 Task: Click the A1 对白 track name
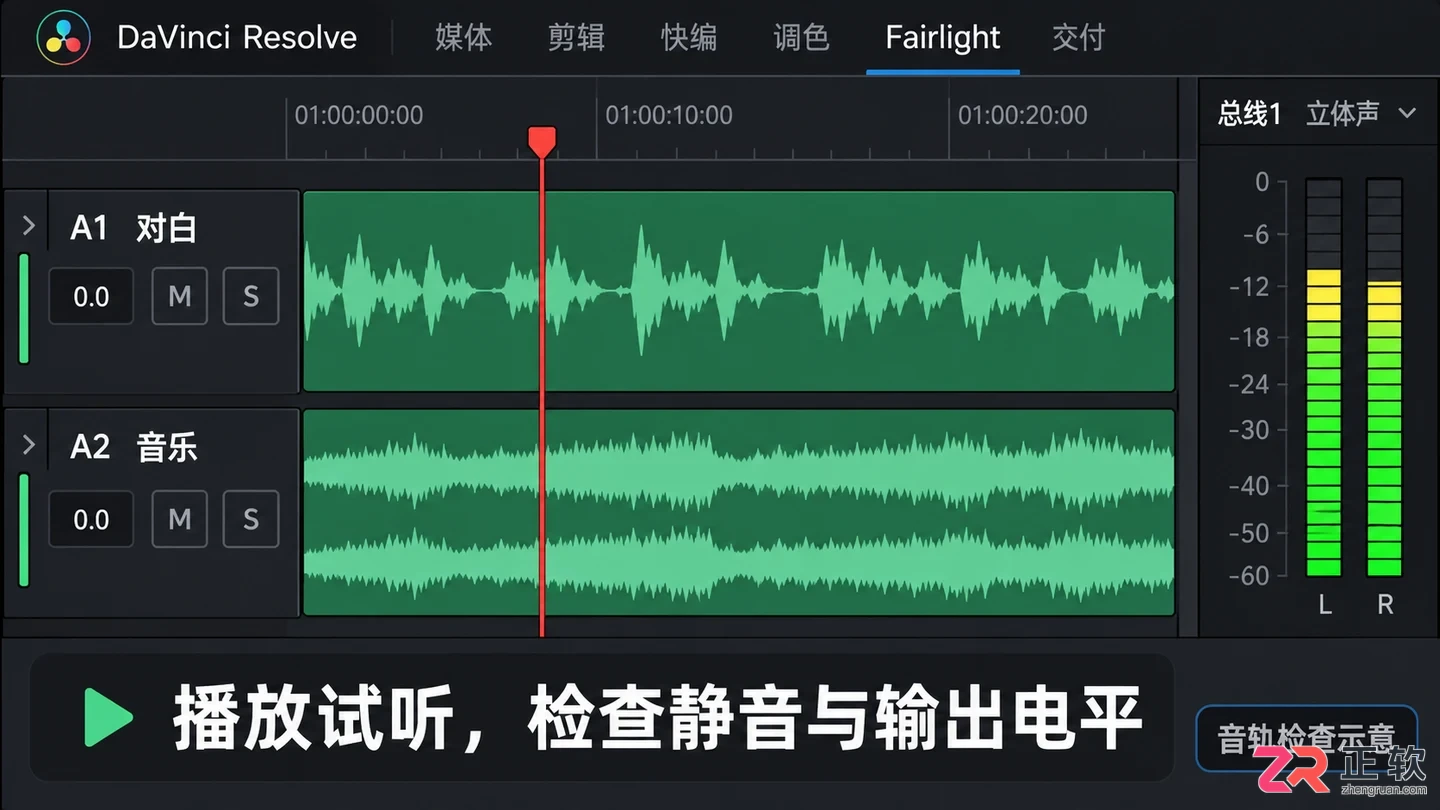pos(133,228)
